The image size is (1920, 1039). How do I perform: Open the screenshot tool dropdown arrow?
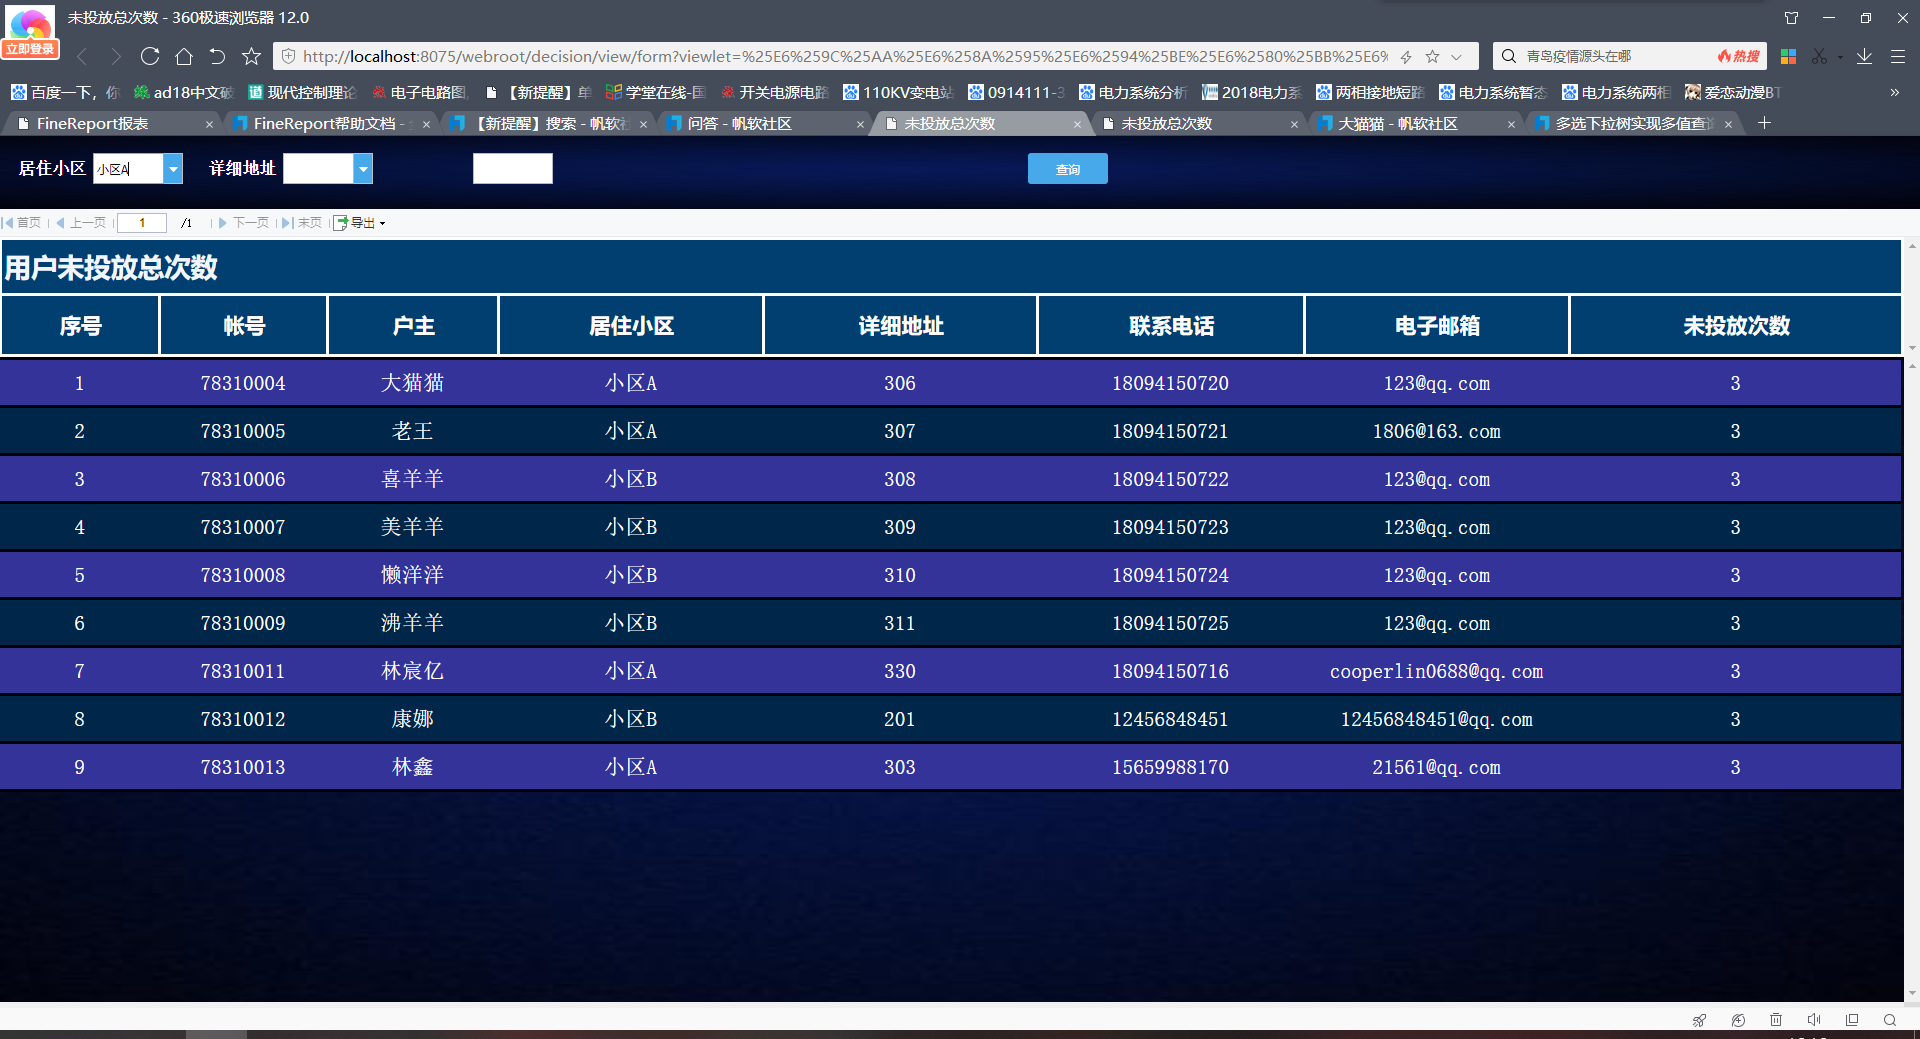1840,57
